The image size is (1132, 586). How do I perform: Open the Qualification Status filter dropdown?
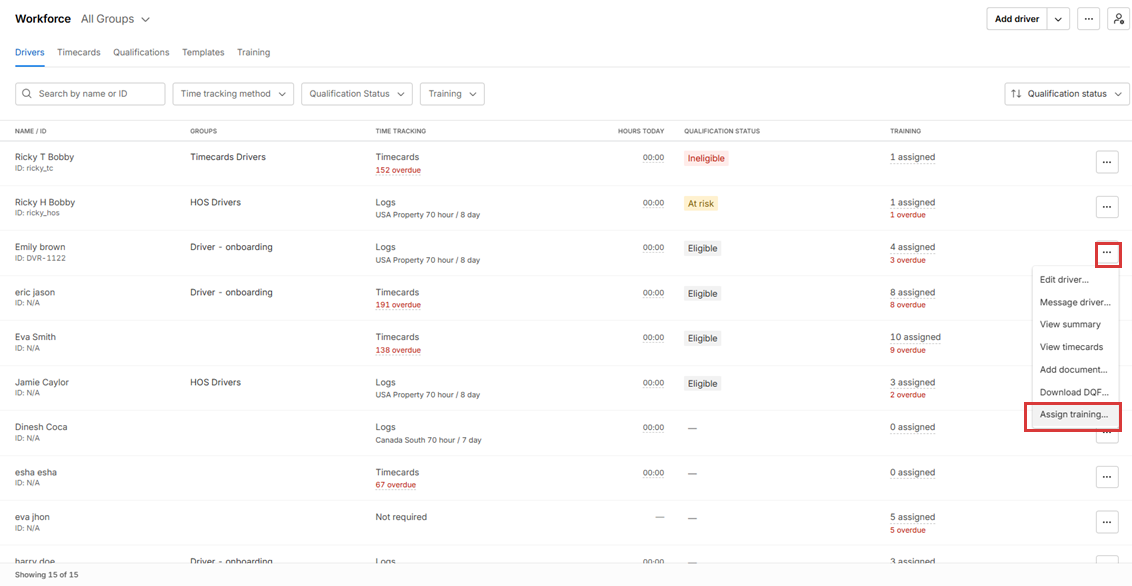tap(357, 94)
